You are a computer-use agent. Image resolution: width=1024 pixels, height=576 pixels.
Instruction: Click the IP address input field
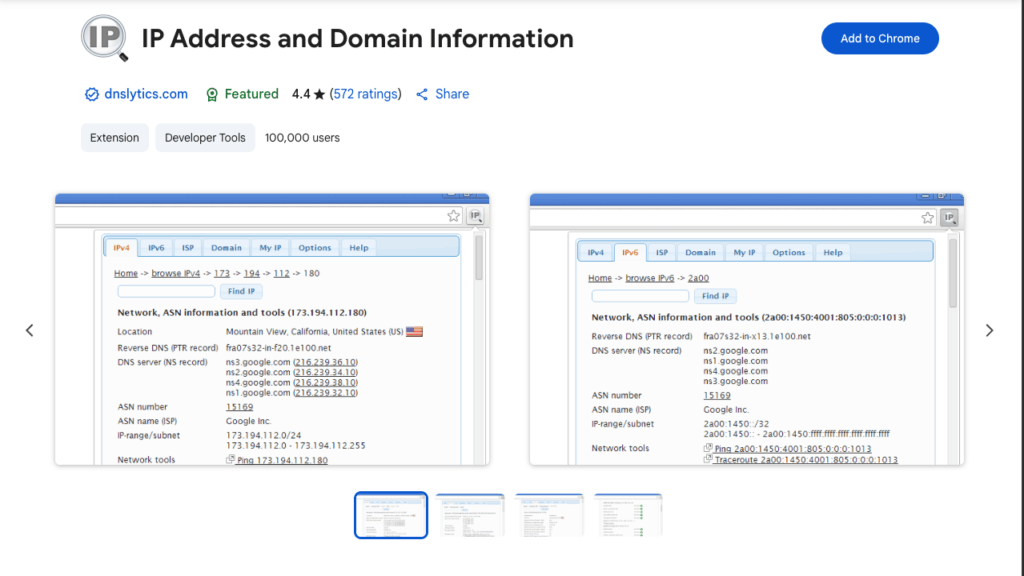pyautogui.click(x=166, y=291)
